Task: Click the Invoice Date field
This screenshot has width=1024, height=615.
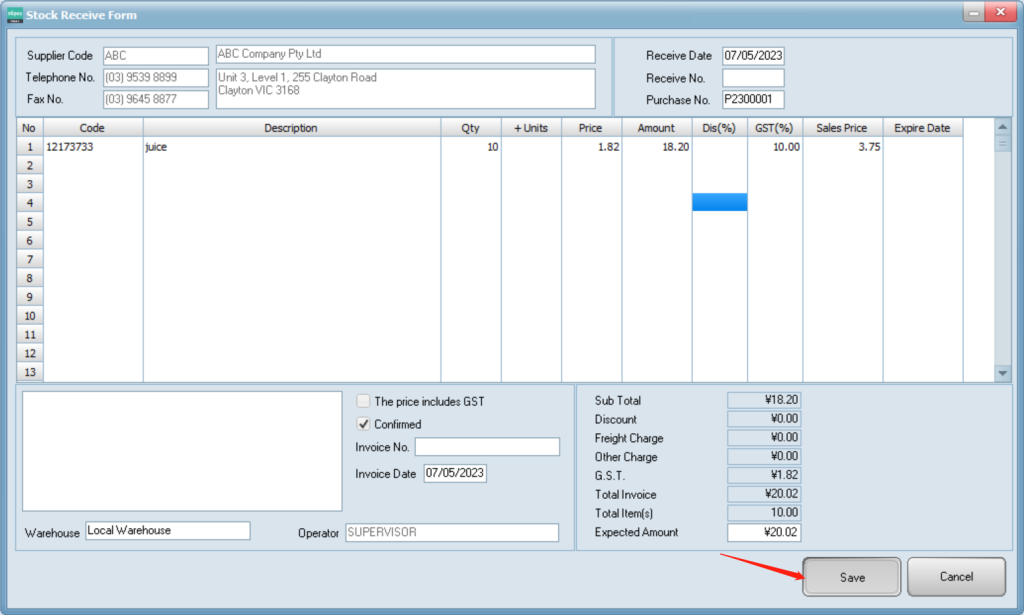Action: (x=455, y=474)
